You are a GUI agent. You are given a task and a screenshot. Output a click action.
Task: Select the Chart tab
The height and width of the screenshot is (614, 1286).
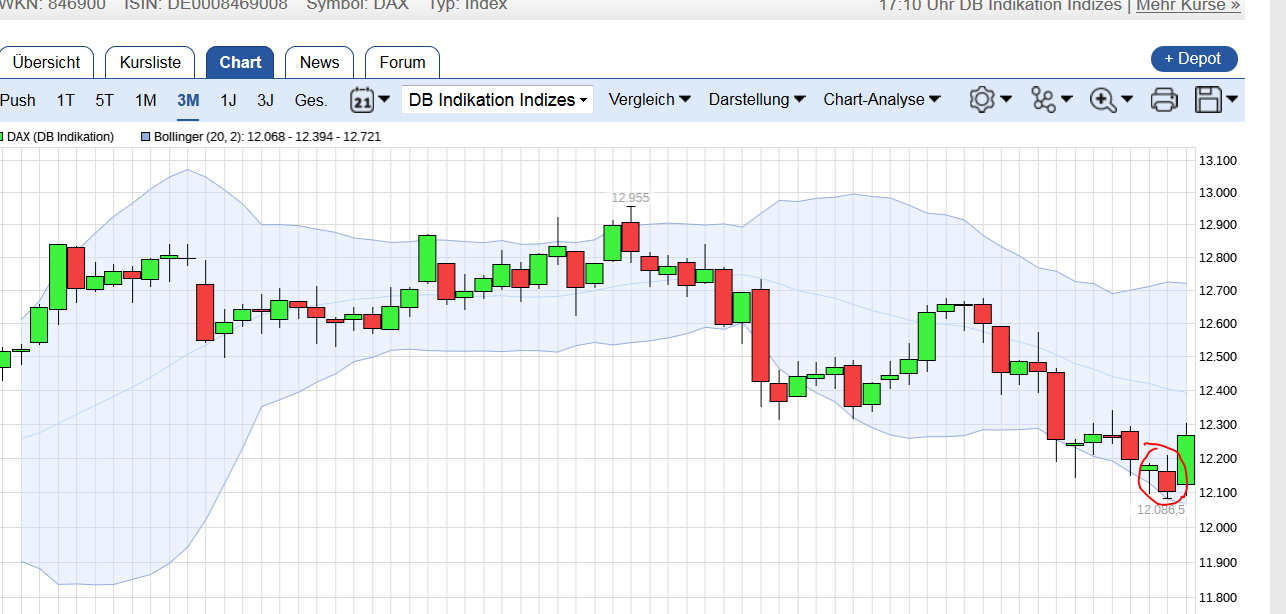pyautogui.click(x=240, y=62)
